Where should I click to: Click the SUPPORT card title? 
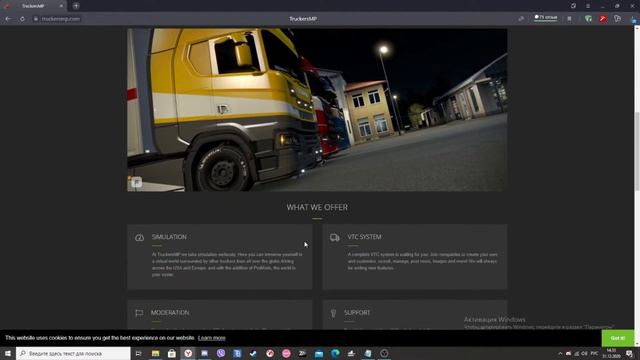tap(357, 313)
